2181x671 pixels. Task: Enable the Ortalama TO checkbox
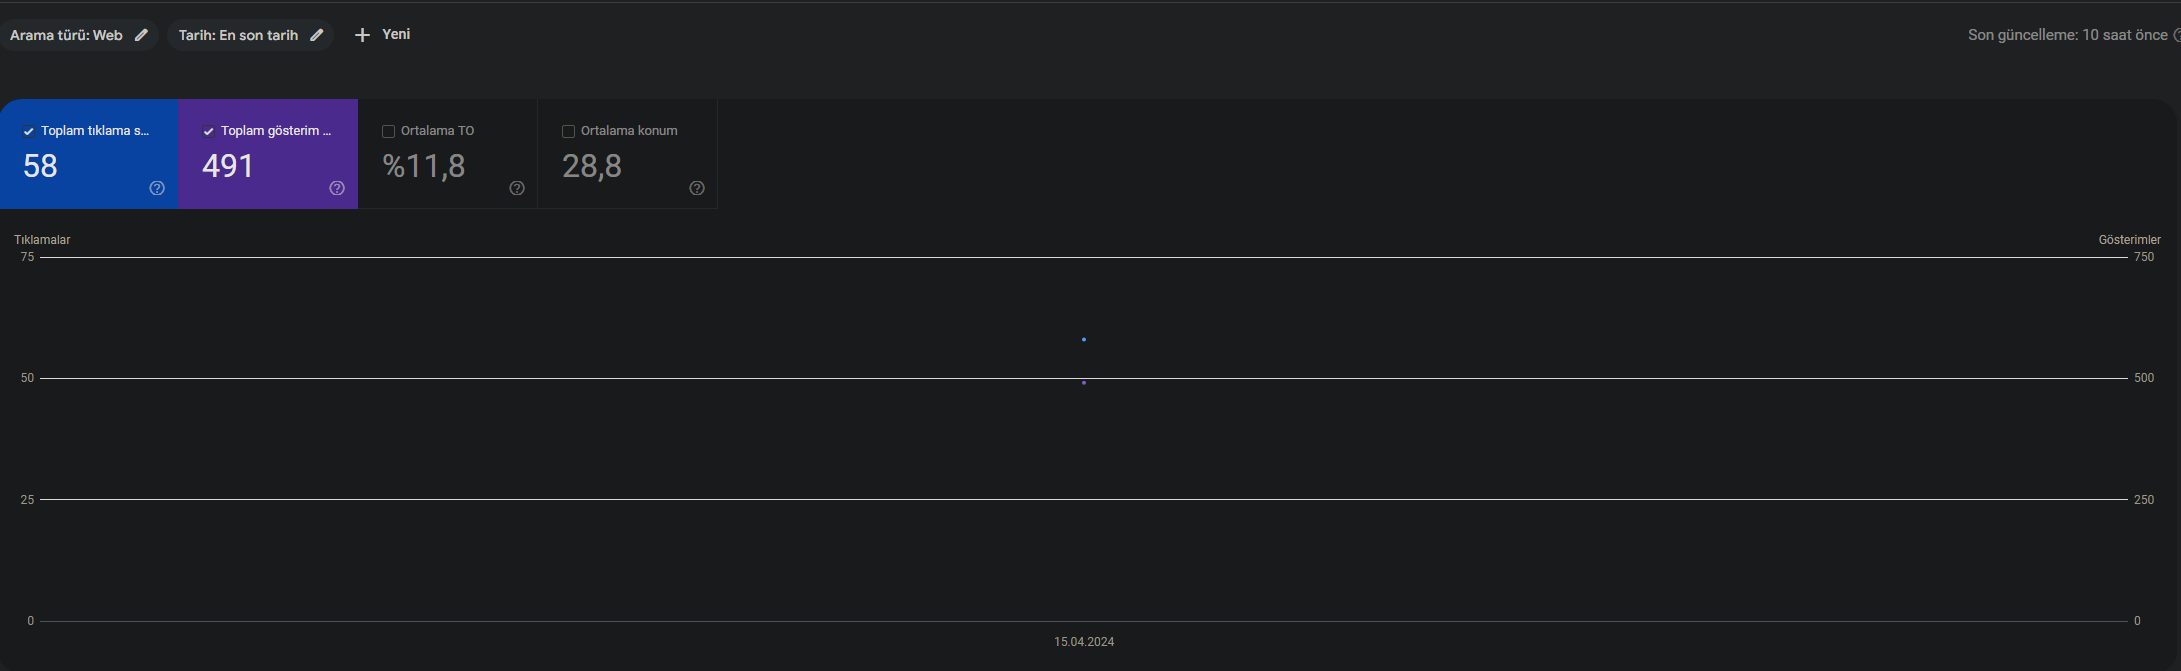coord(389,131)
